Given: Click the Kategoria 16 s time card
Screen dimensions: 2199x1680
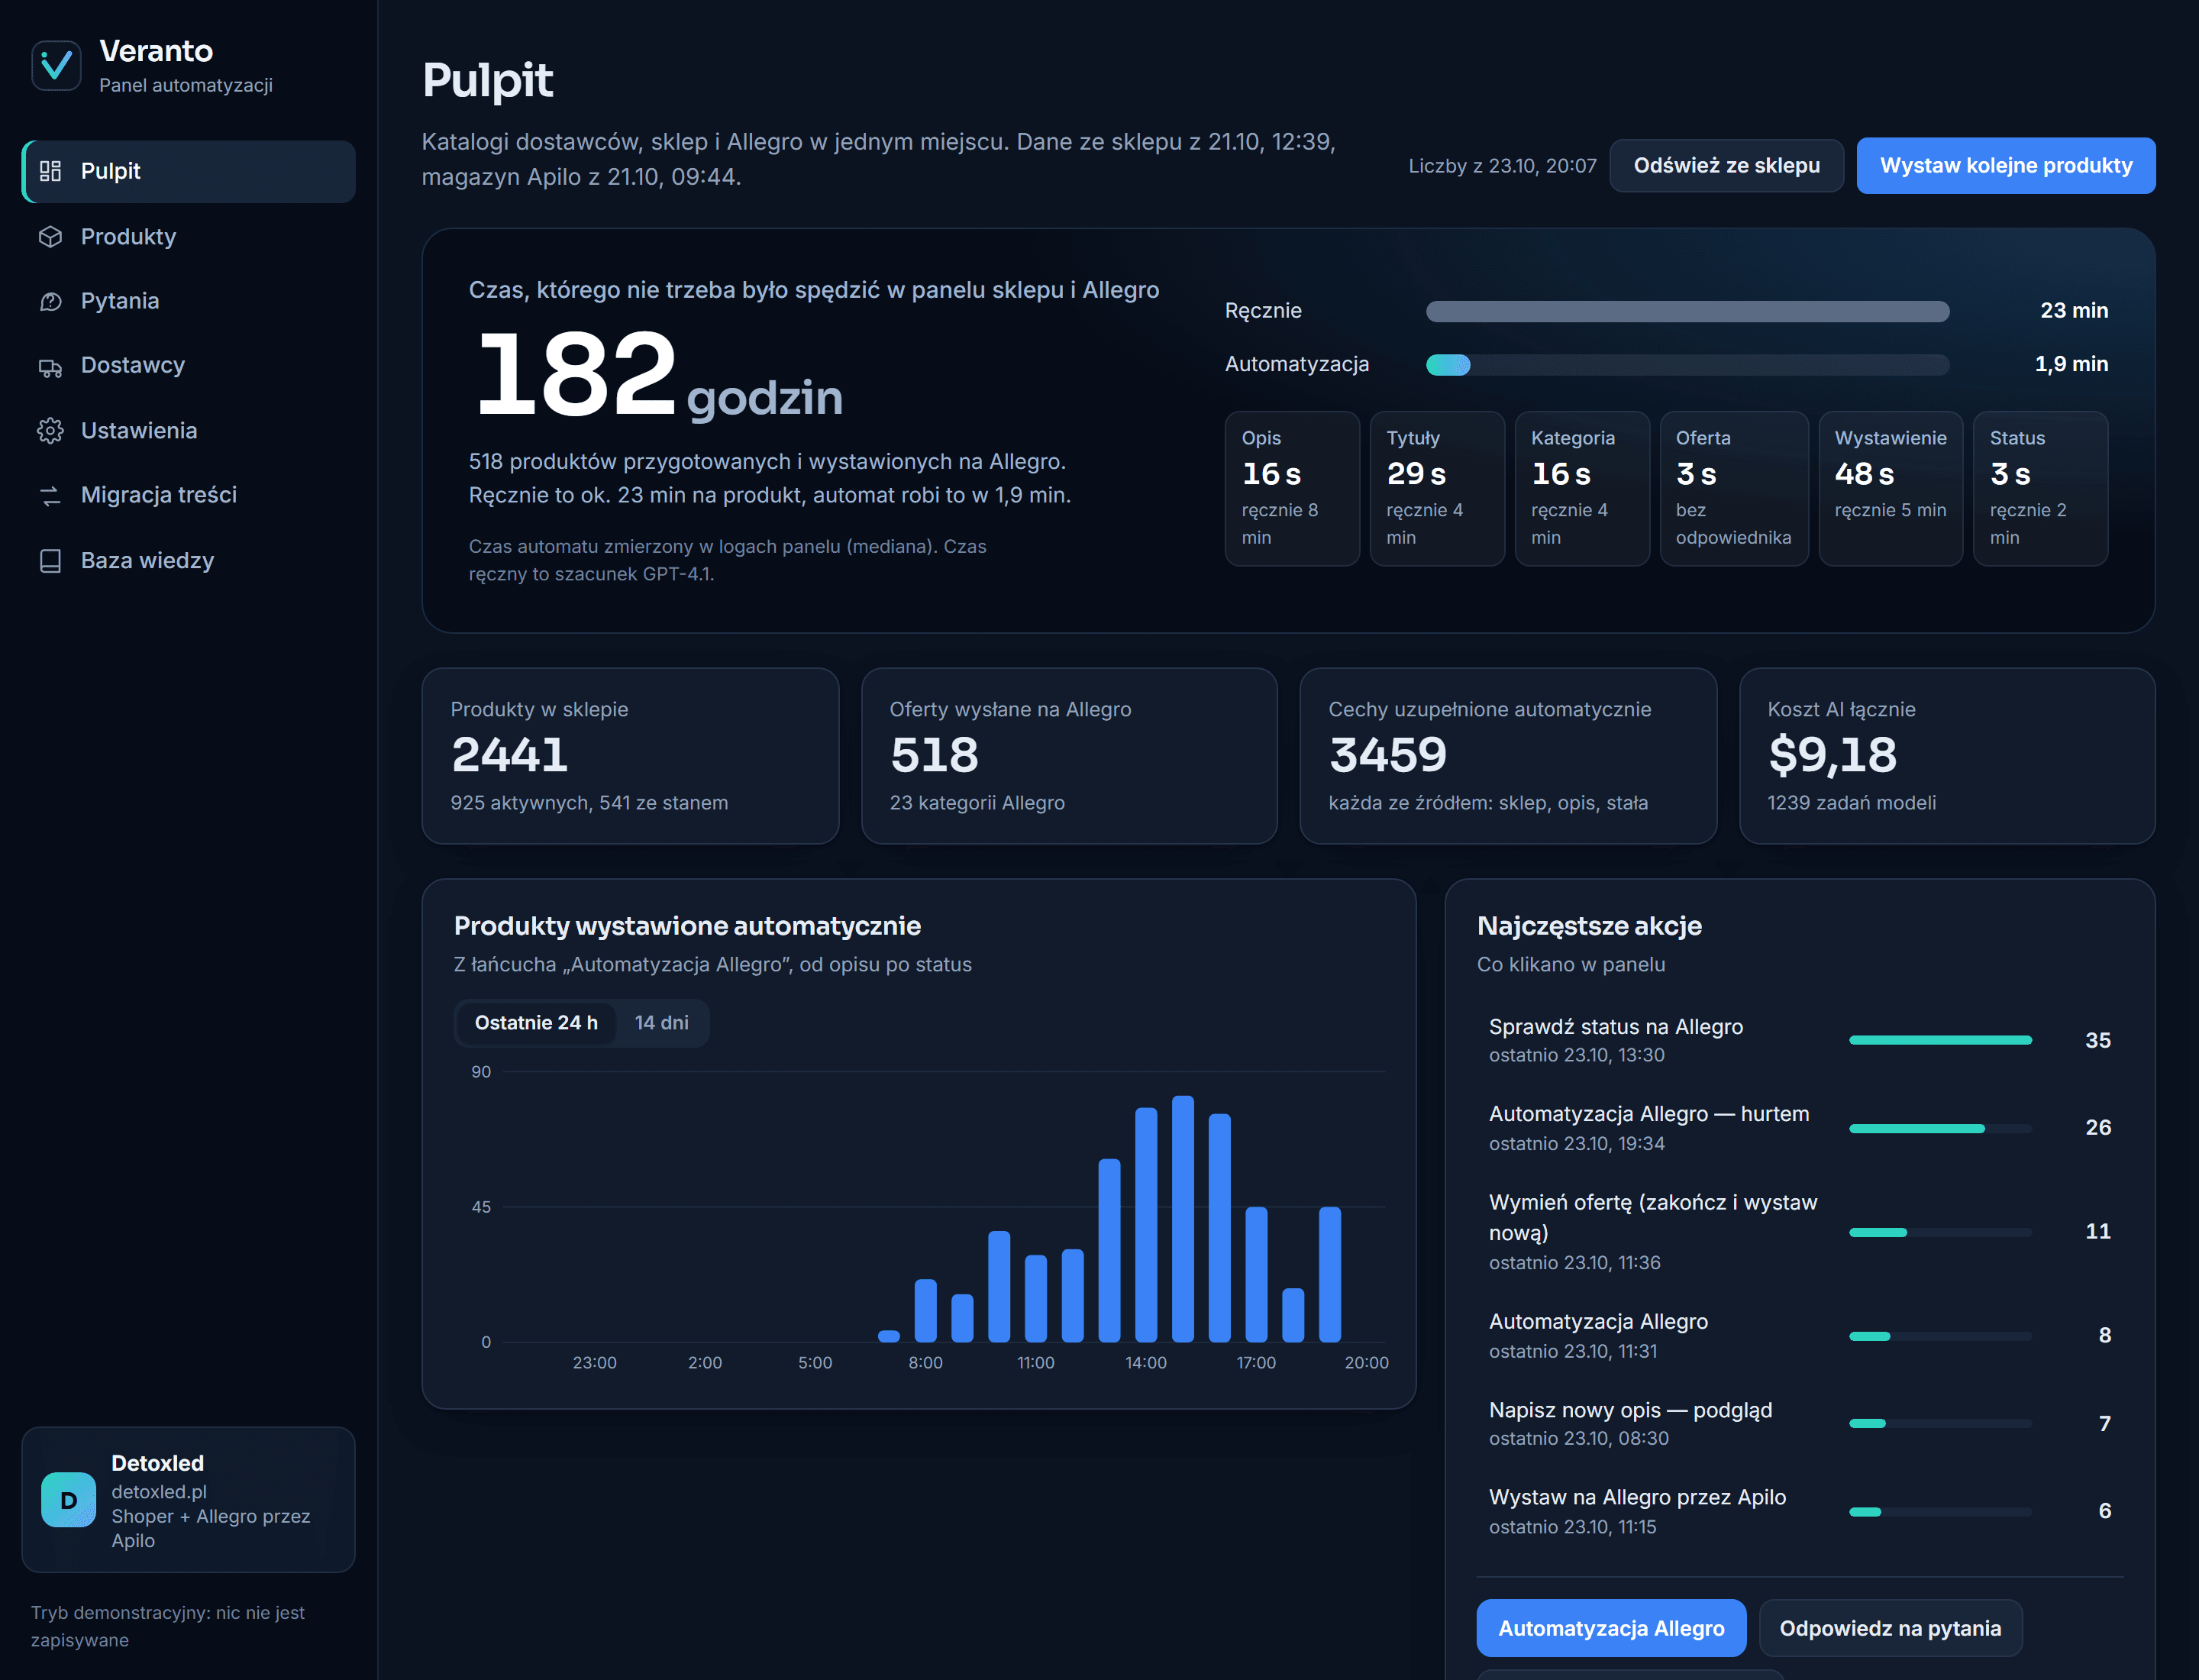Looking at the screenshot, I should point(1582,489).
